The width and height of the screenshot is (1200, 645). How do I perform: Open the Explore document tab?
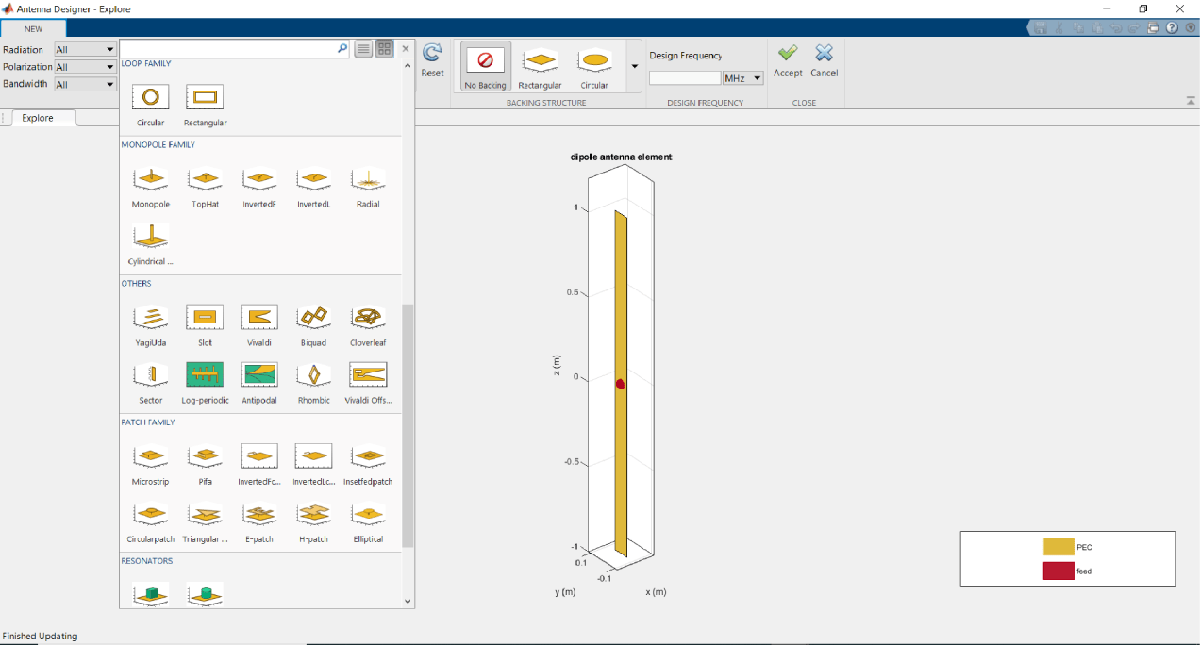point(38,118)
